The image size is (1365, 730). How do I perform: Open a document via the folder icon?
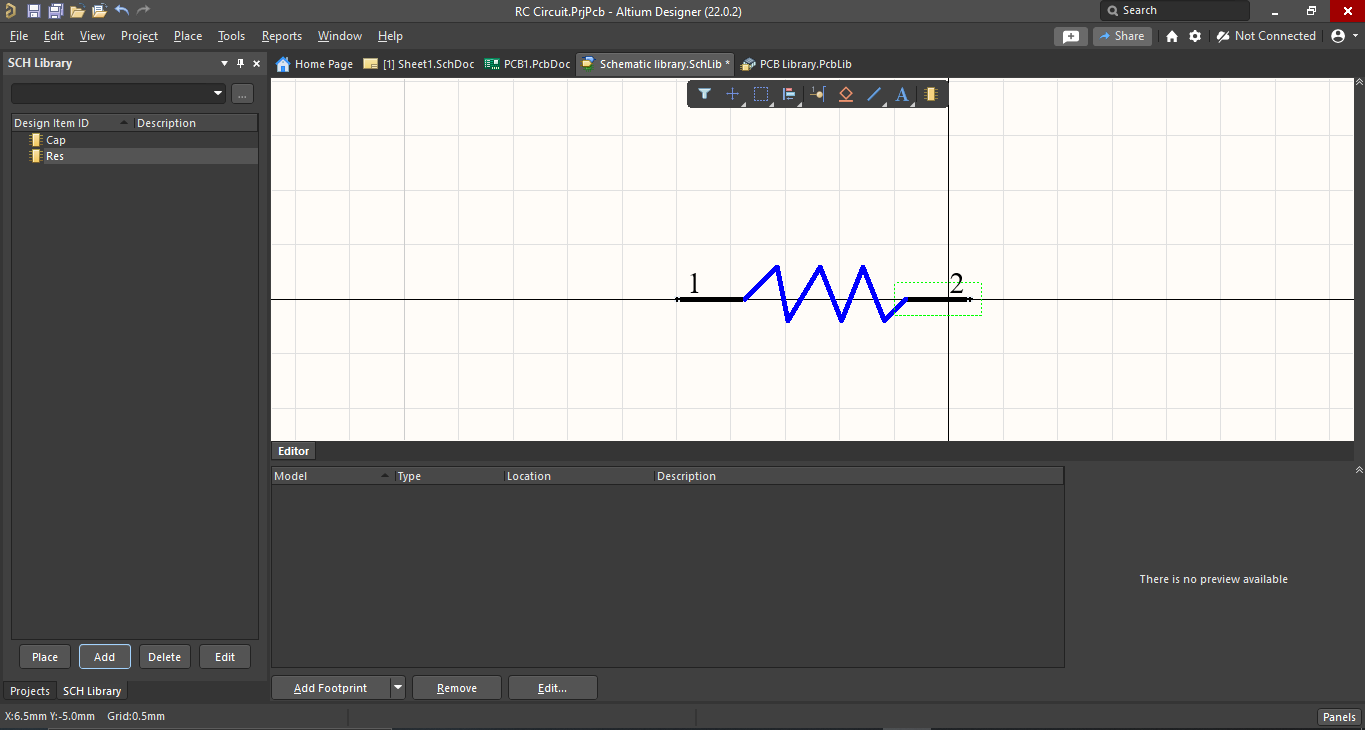pyautogui.click(x=77, y=11)
